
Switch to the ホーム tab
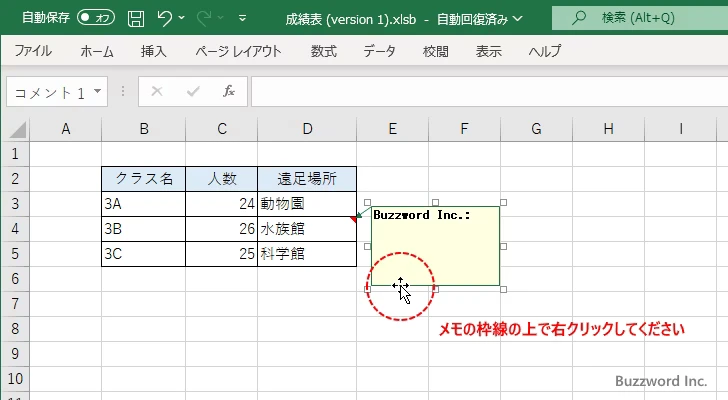coord(97,51)
